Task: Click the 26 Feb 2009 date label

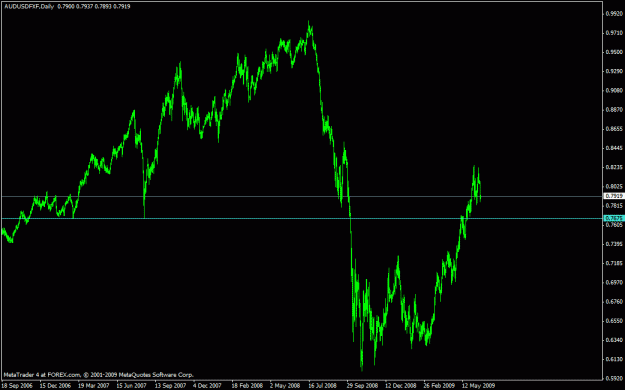Action: [439, 386]
